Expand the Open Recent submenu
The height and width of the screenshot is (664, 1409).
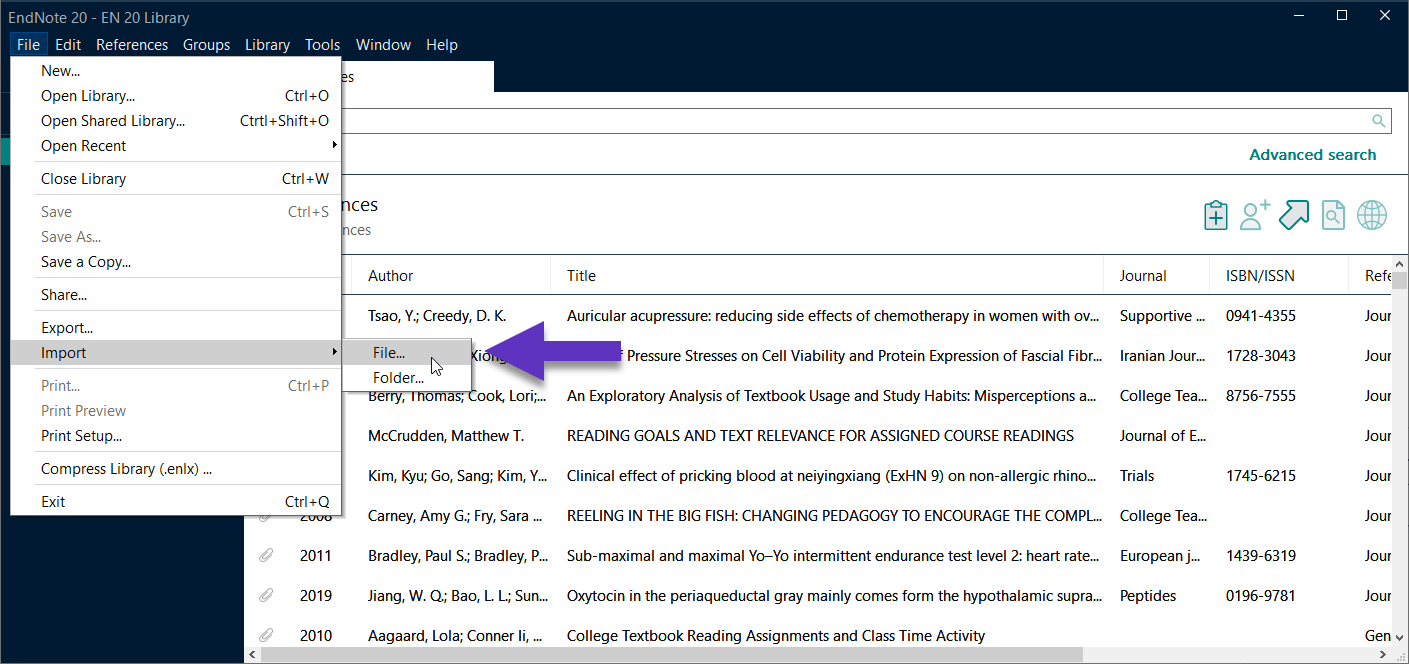click(83, 145)
